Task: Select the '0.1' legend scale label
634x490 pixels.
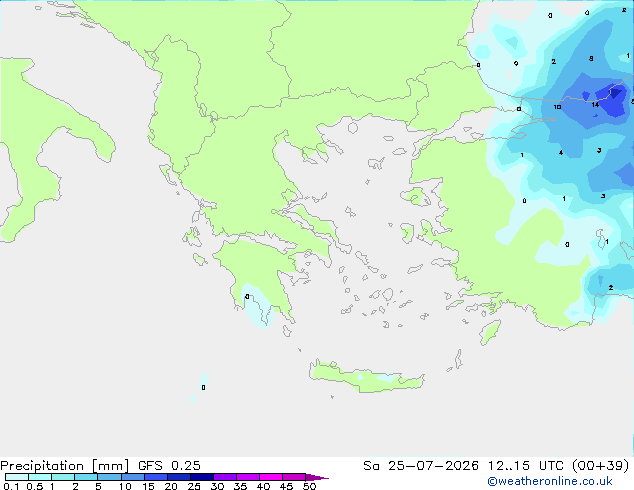Action: coord(11,486)
